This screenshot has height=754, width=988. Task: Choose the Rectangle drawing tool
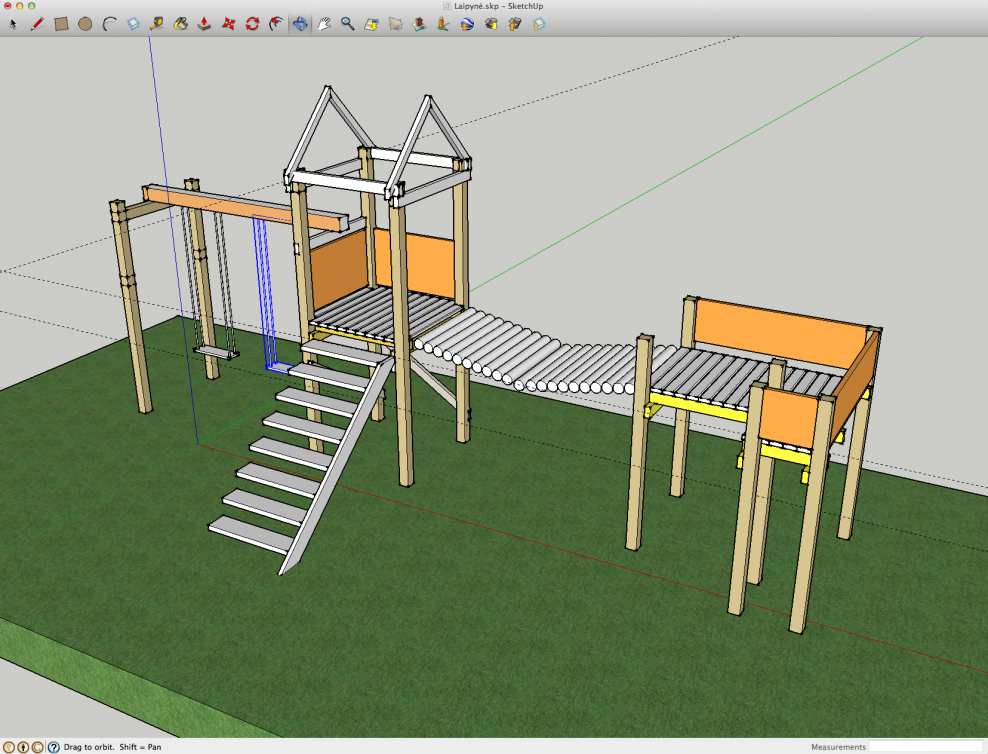(61, 24)
